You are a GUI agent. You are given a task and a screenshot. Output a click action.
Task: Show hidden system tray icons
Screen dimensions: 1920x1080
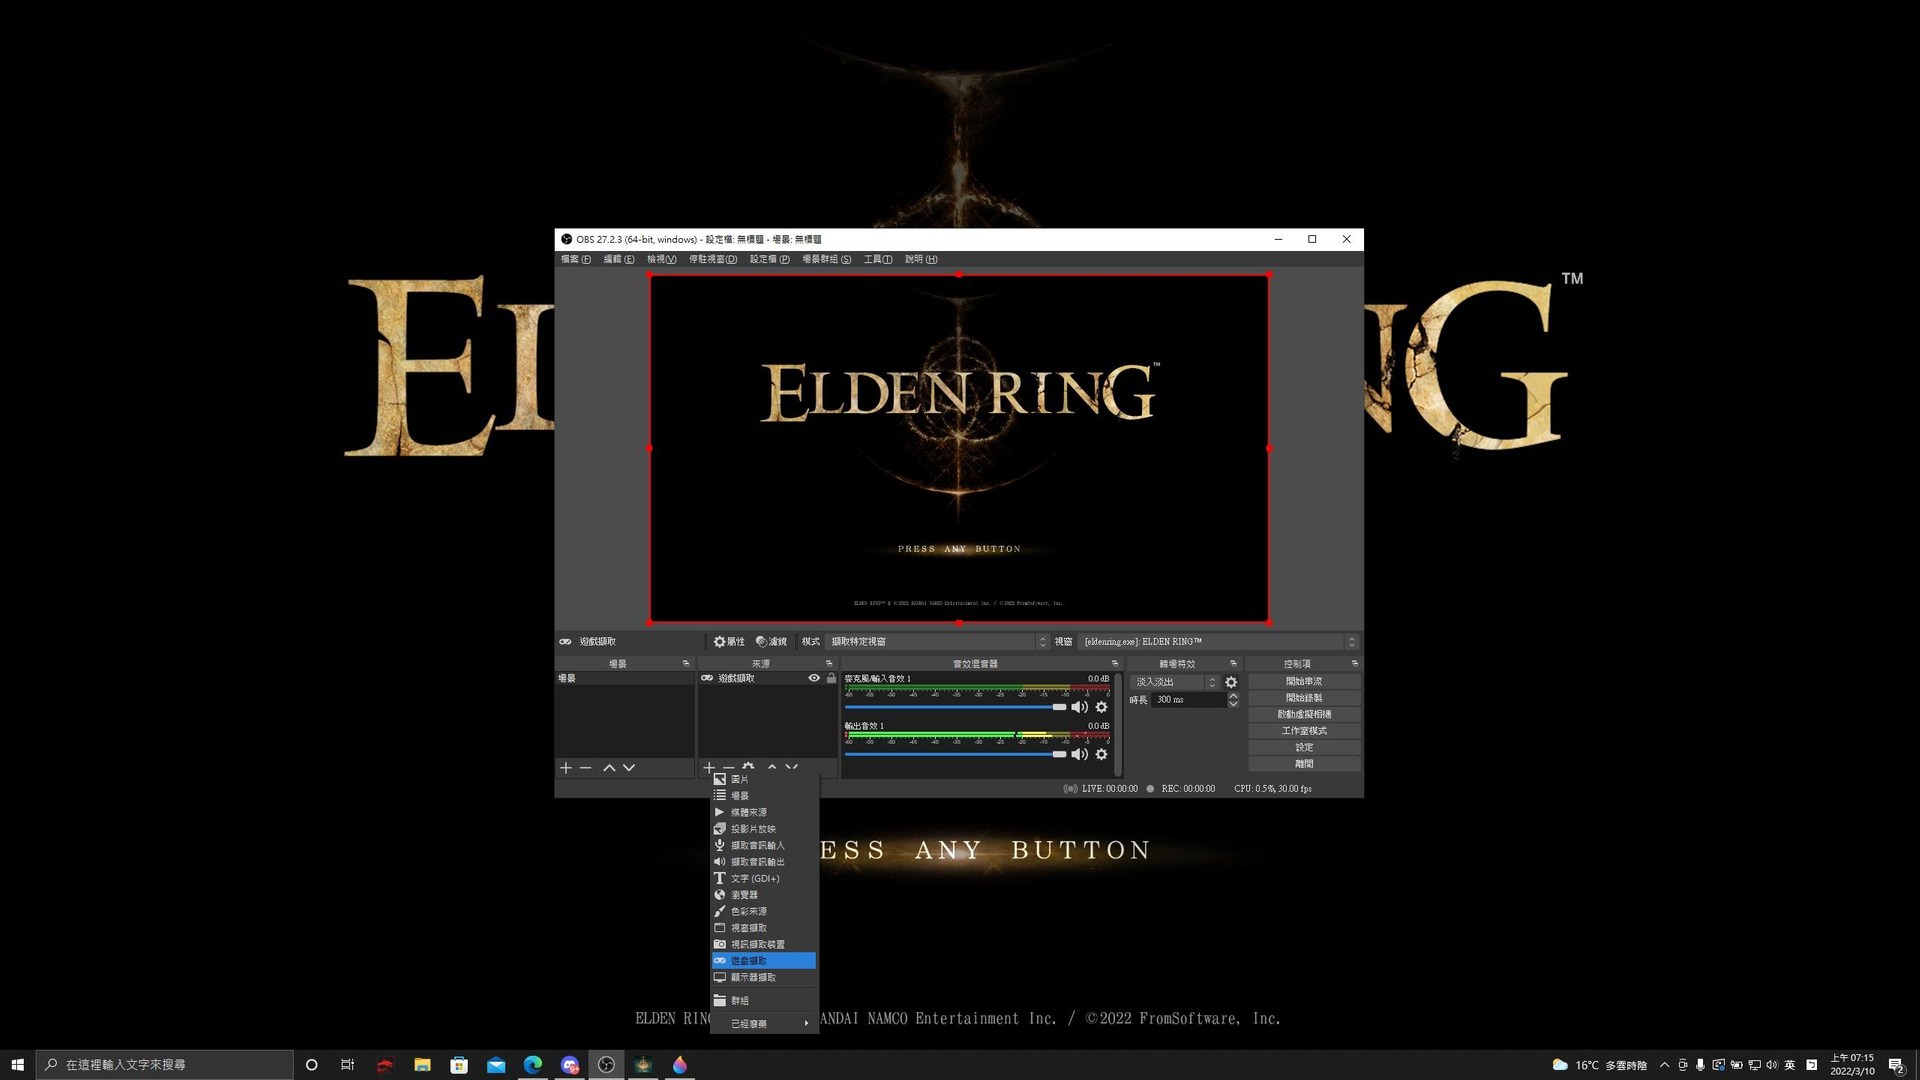[x=1664, y=1065]
